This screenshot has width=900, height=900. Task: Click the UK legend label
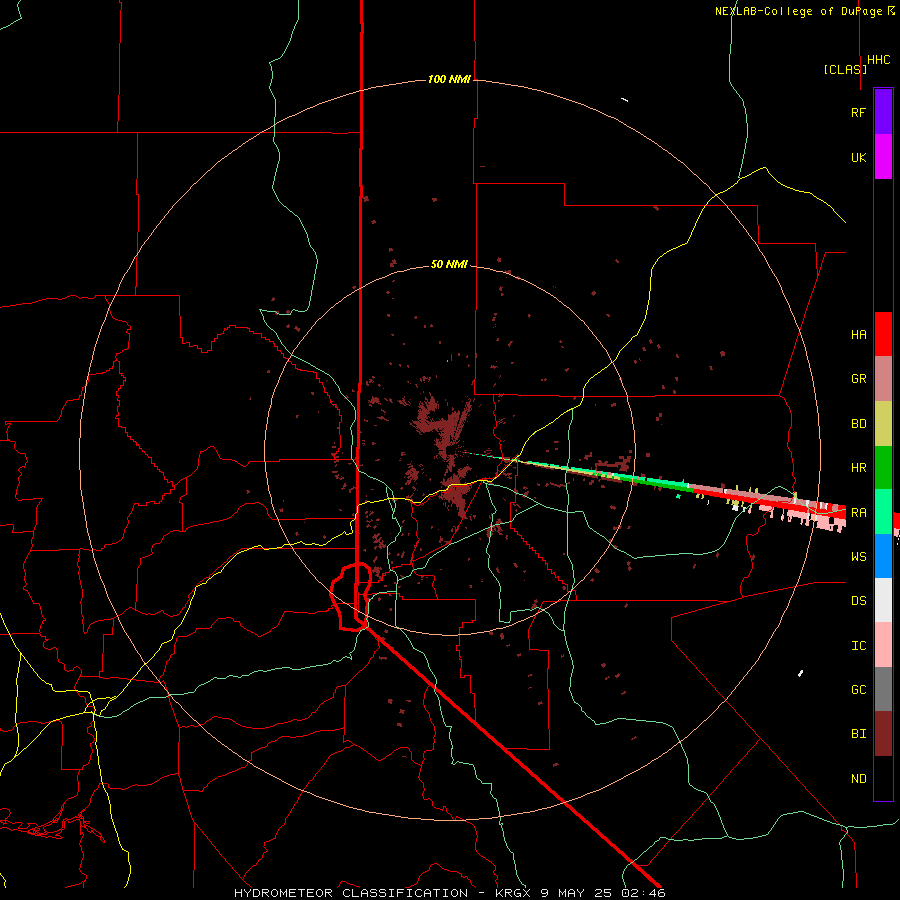point(858,157)
